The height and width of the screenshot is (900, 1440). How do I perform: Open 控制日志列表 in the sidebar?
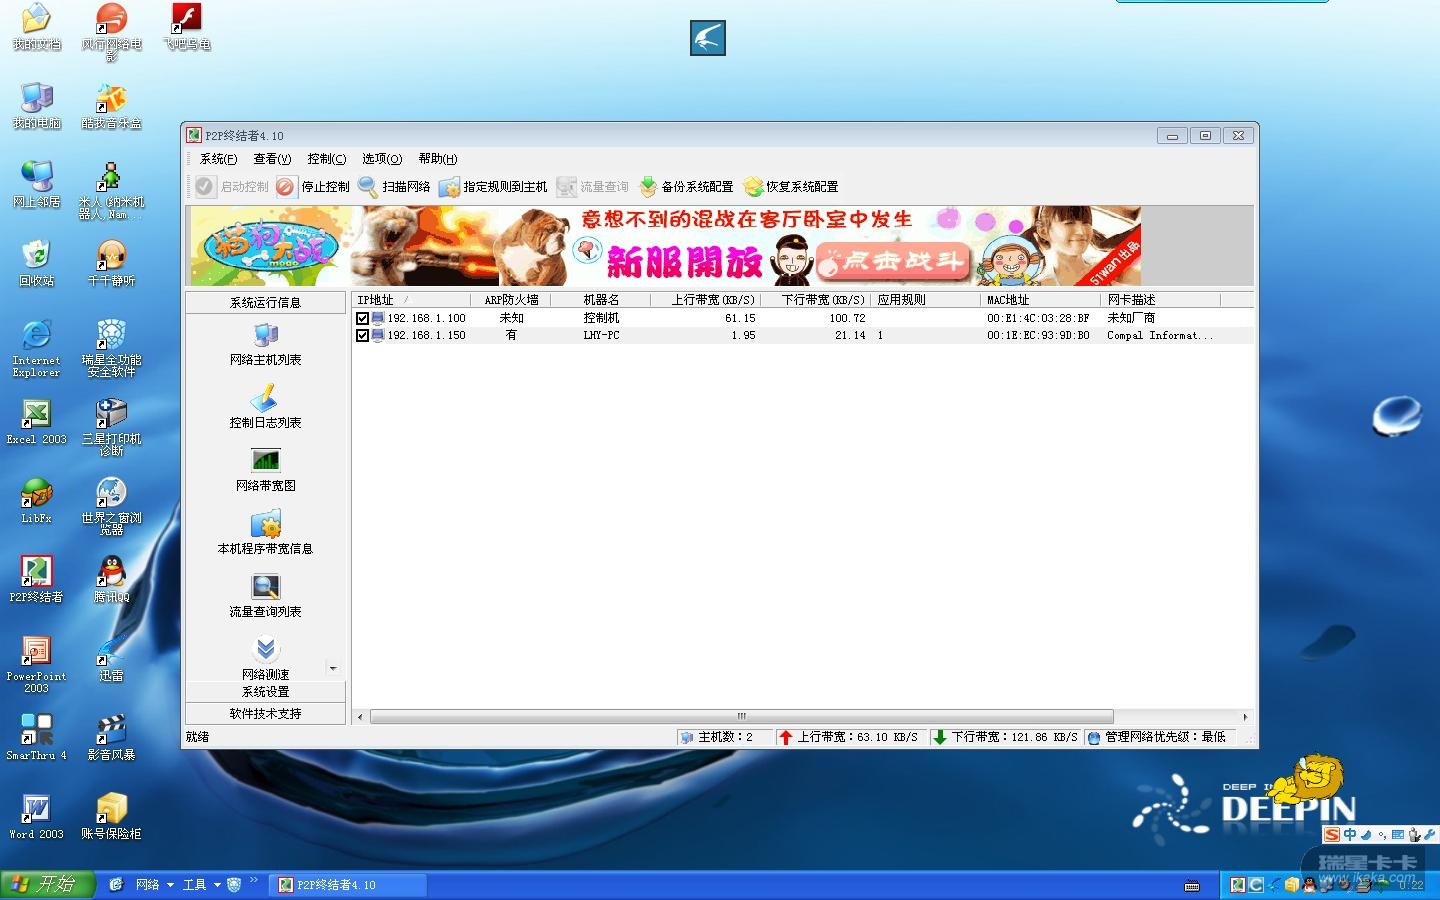[x=265, y=407]
